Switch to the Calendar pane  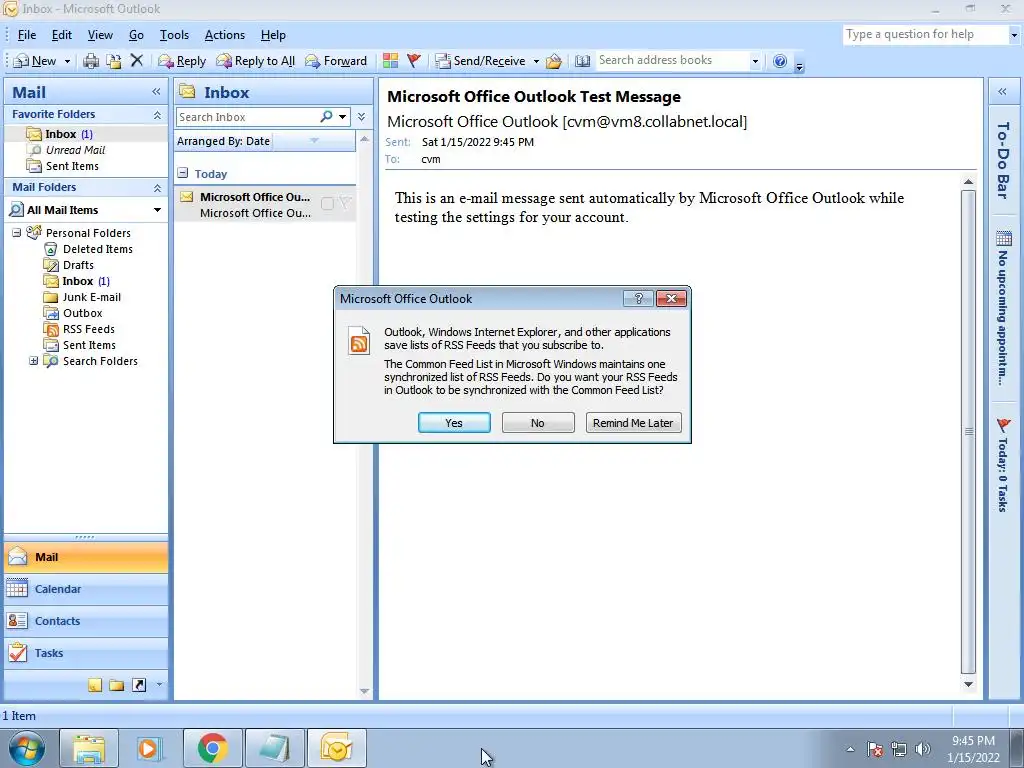tap(86, 588)
